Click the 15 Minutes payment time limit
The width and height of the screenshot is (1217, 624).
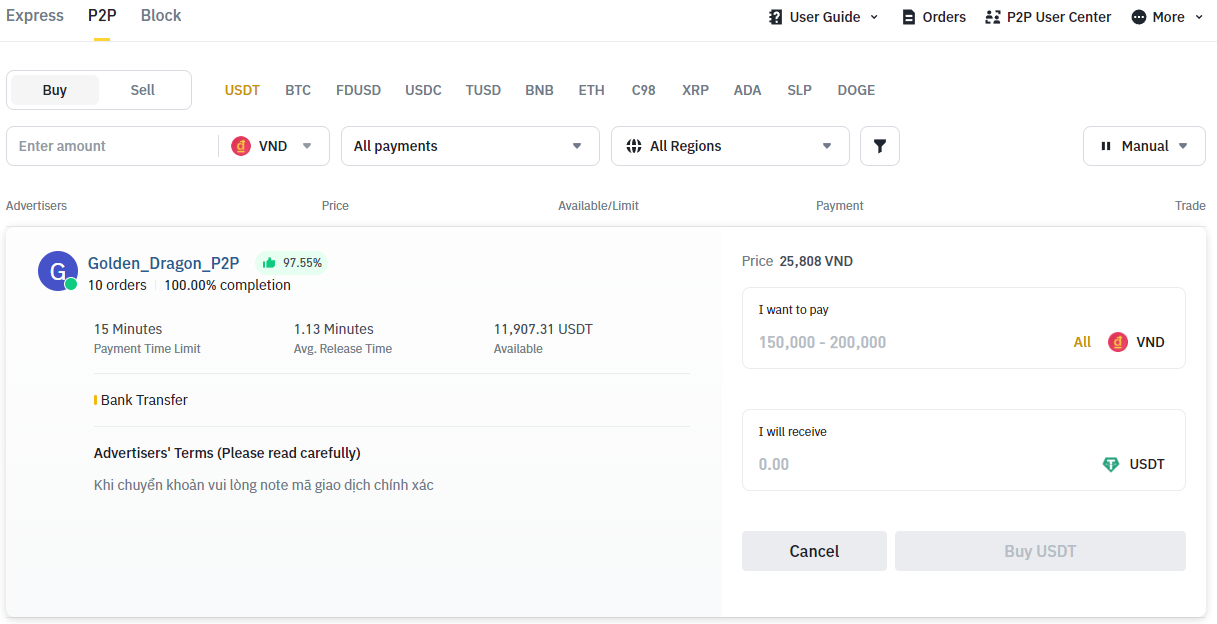(128, 329)
